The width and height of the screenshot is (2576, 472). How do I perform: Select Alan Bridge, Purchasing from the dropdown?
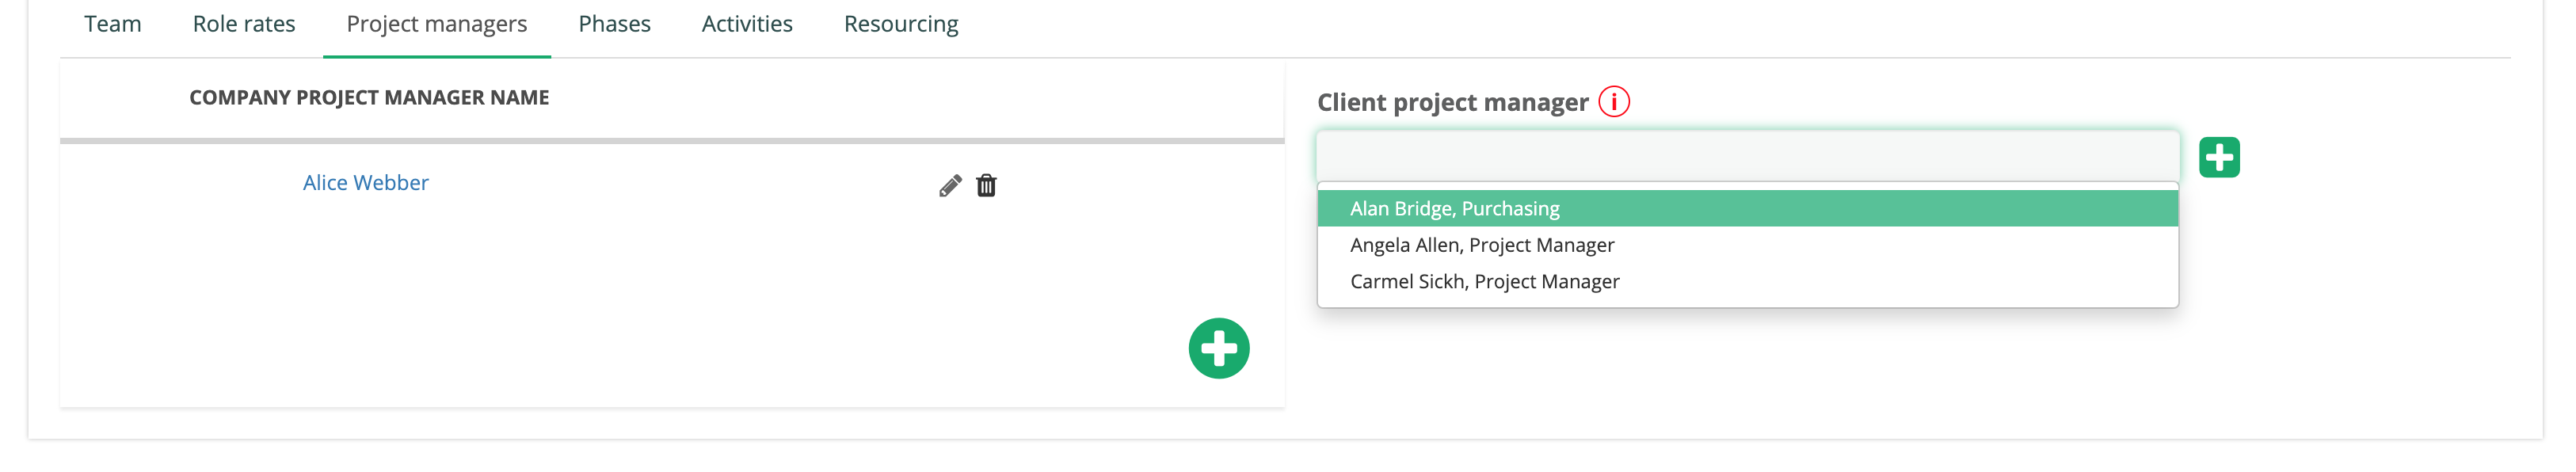tap(1747, 209)
